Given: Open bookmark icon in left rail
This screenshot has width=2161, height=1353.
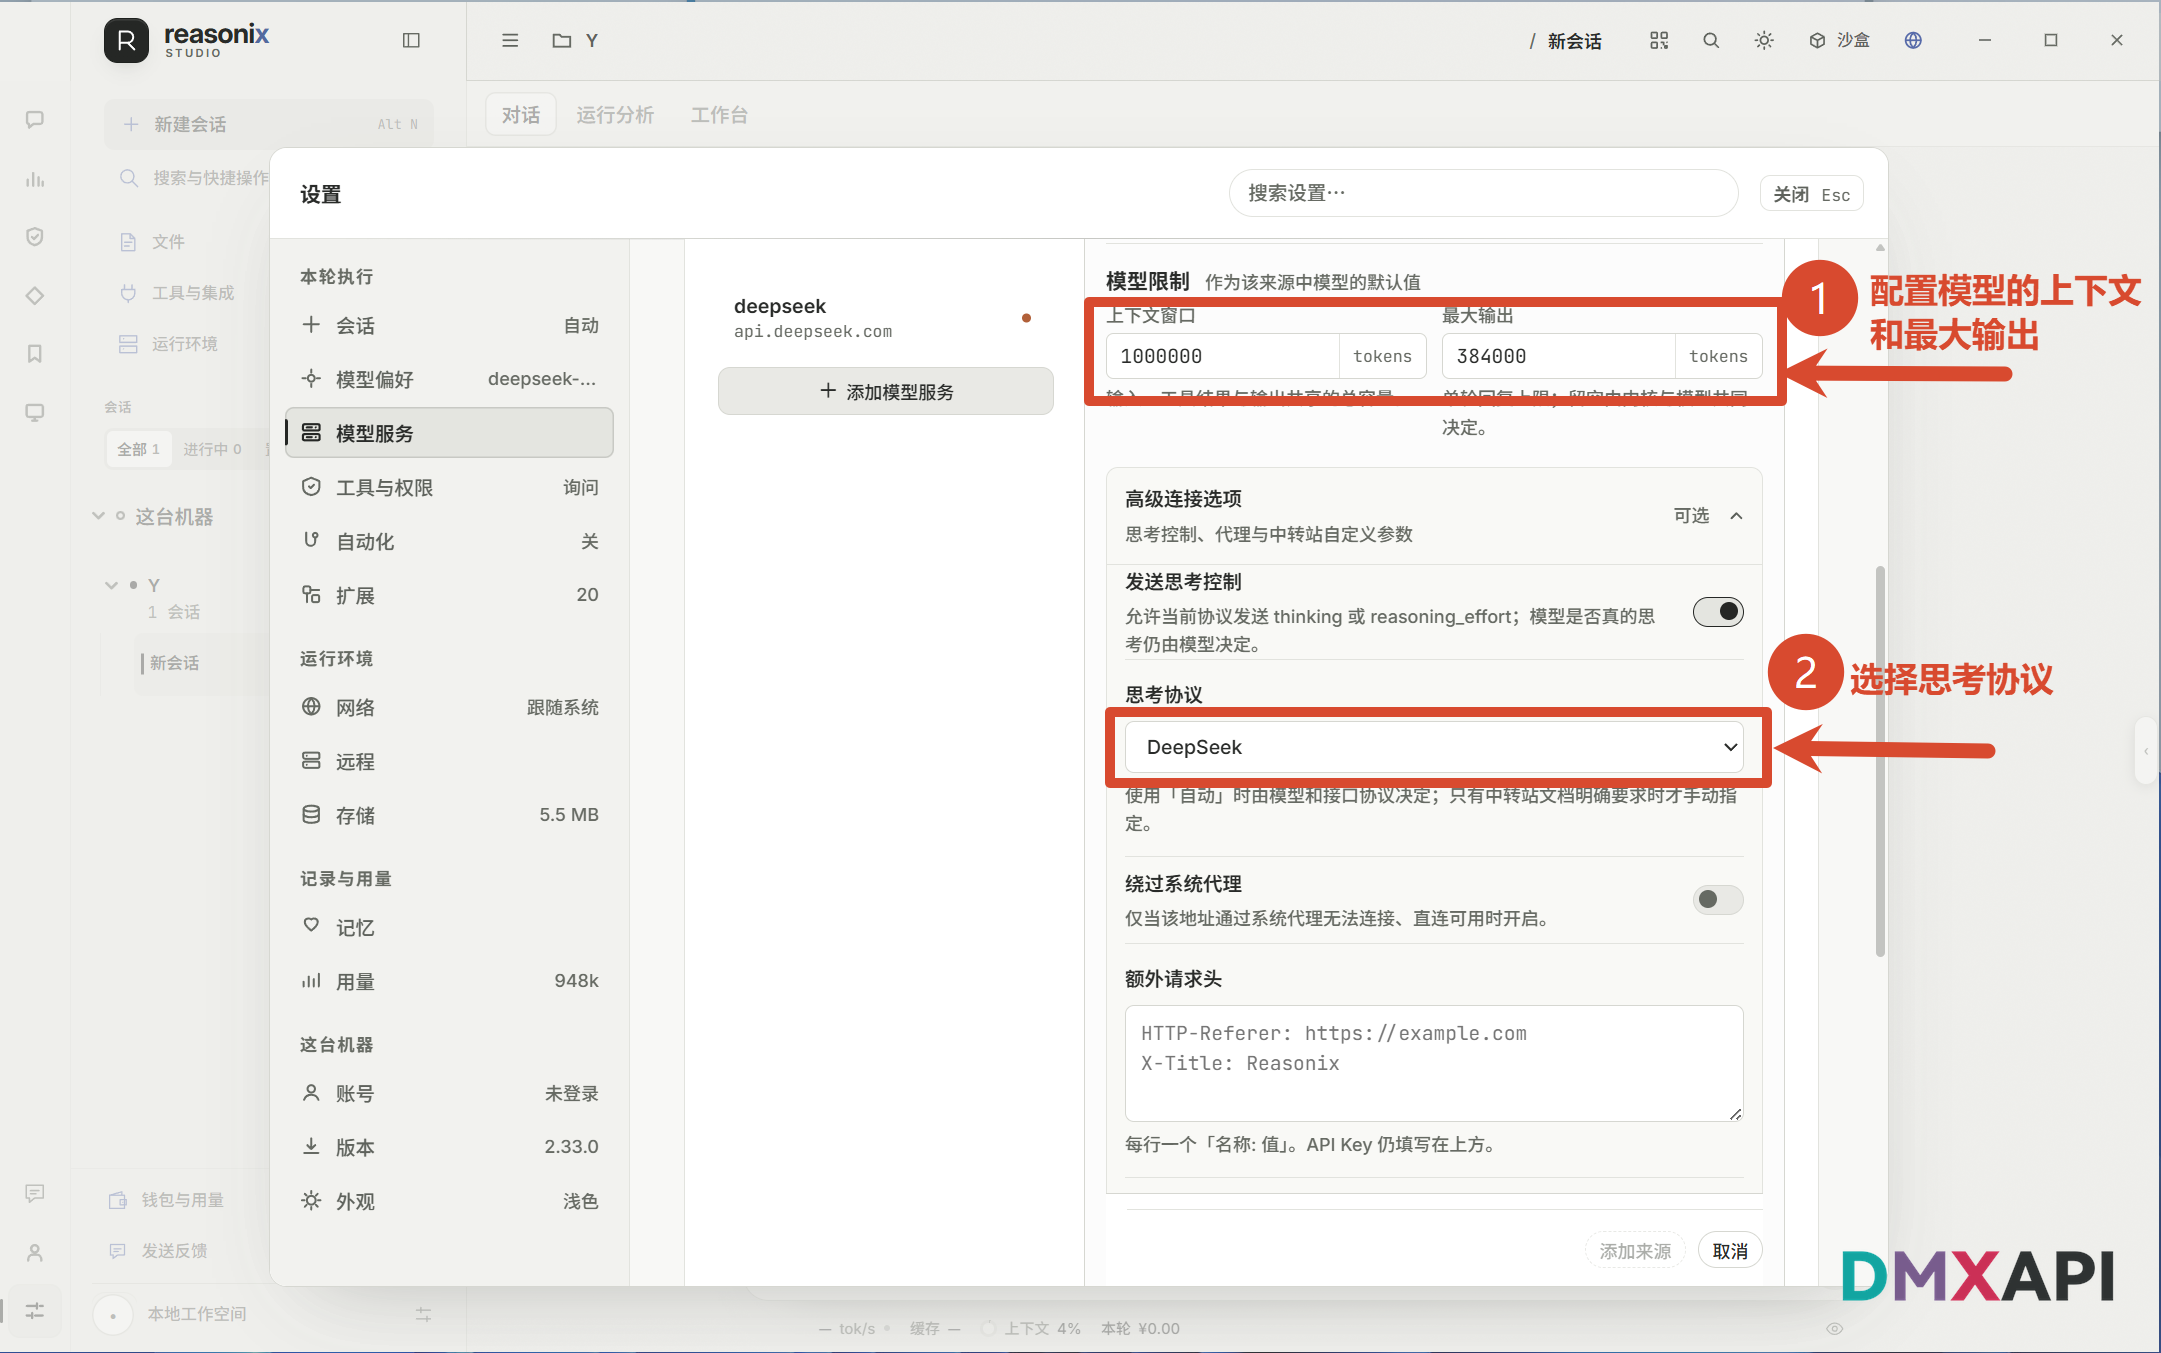Looking at the screenshot, I should point(35,354).
